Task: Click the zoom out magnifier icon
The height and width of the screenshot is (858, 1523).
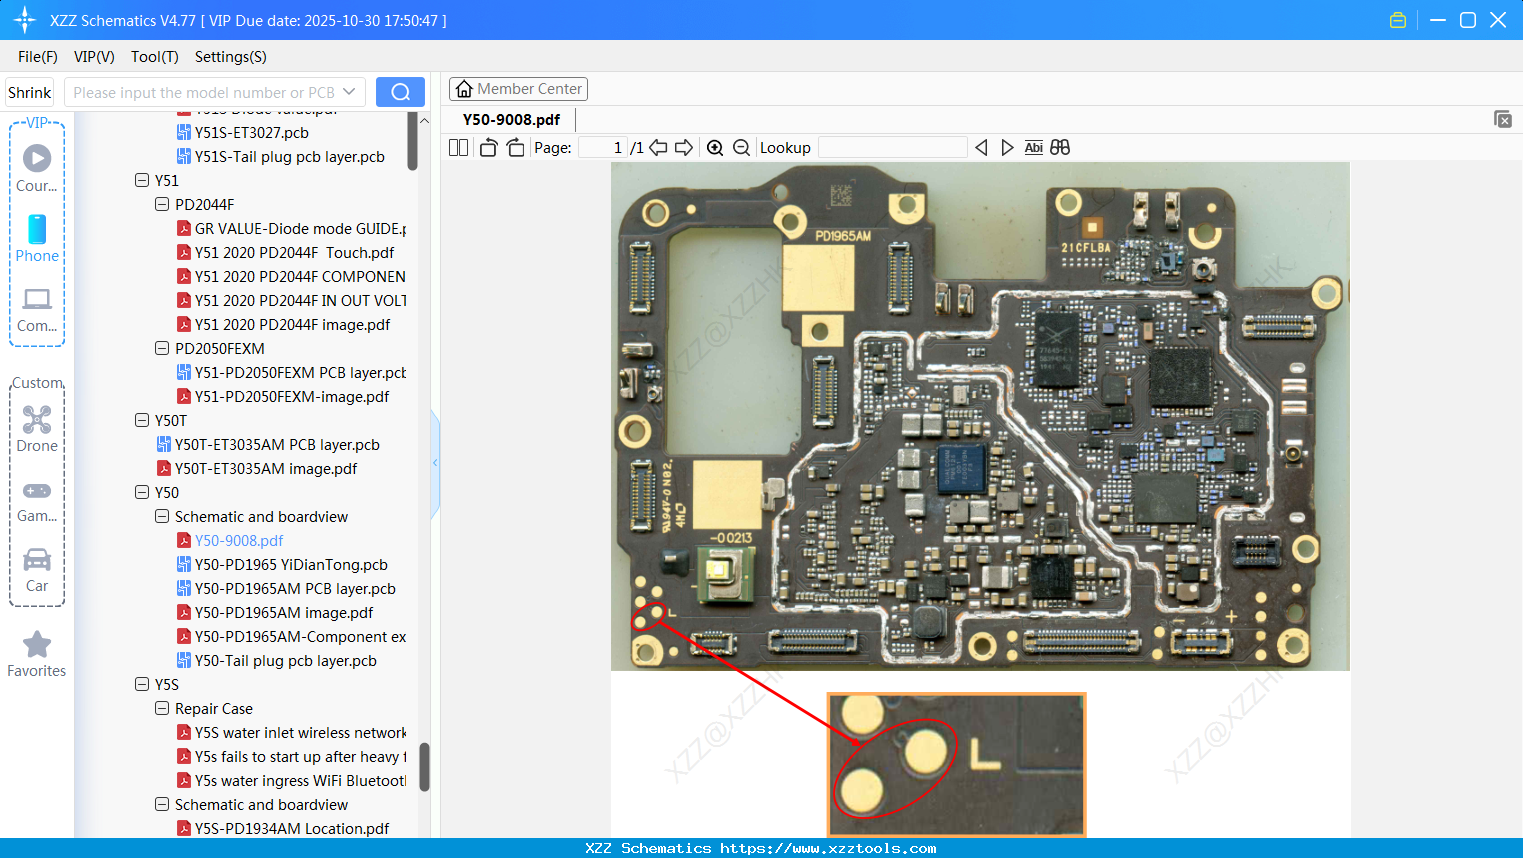Action: coord(741,148)
